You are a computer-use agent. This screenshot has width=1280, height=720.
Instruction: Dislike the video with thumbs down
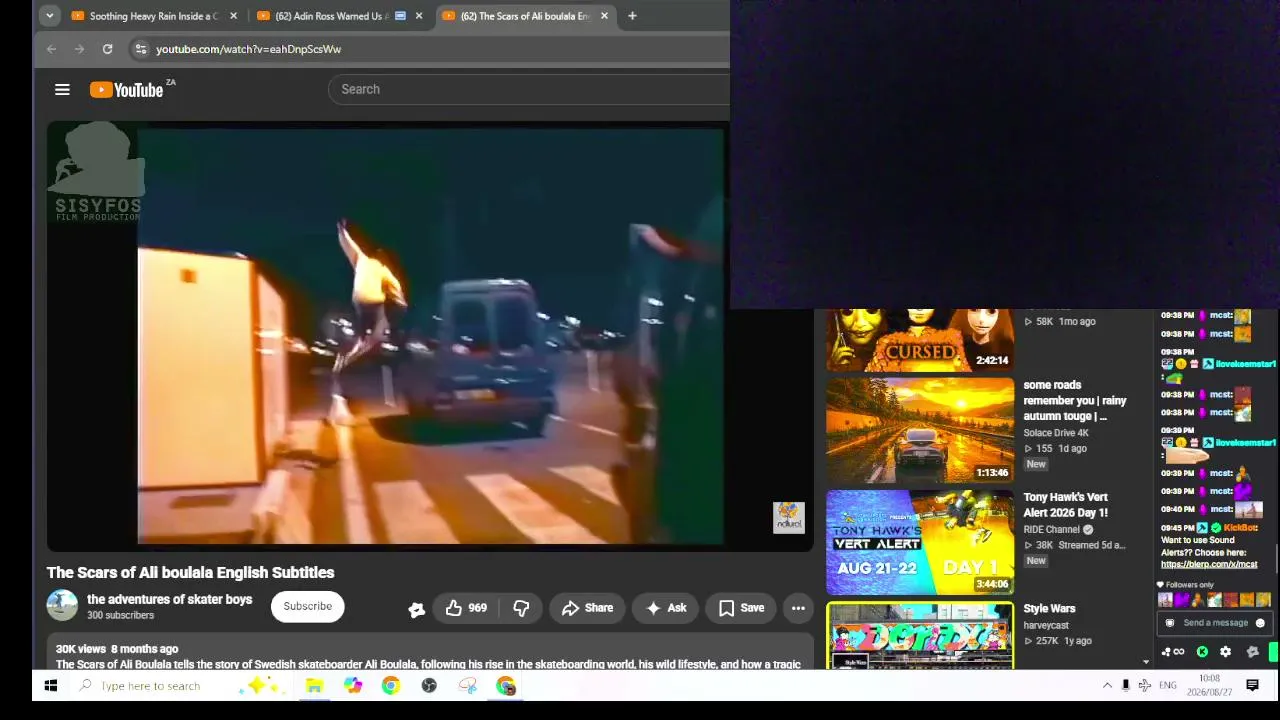coord(521,608)
